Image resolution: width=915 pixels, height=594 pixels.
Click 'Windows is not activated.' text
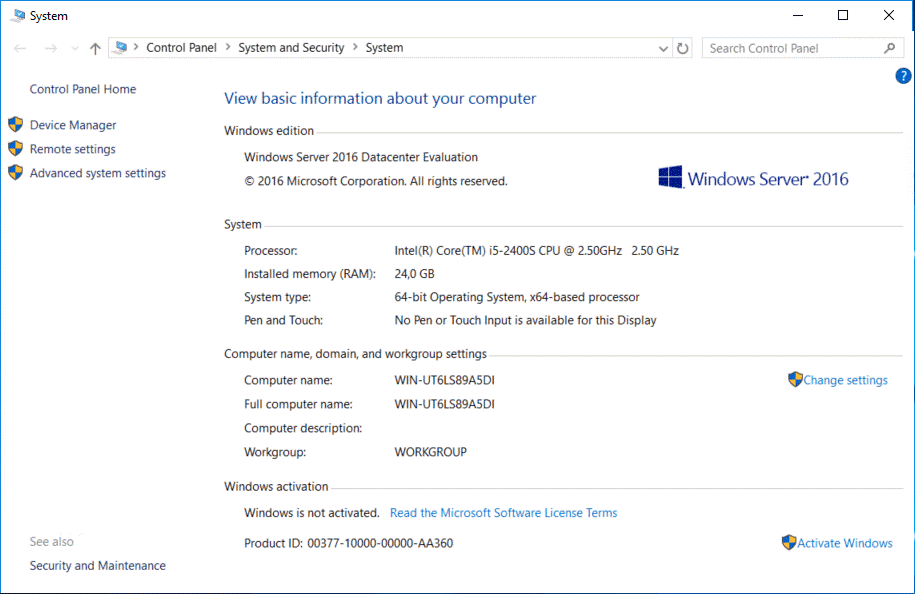click(312, 513)
